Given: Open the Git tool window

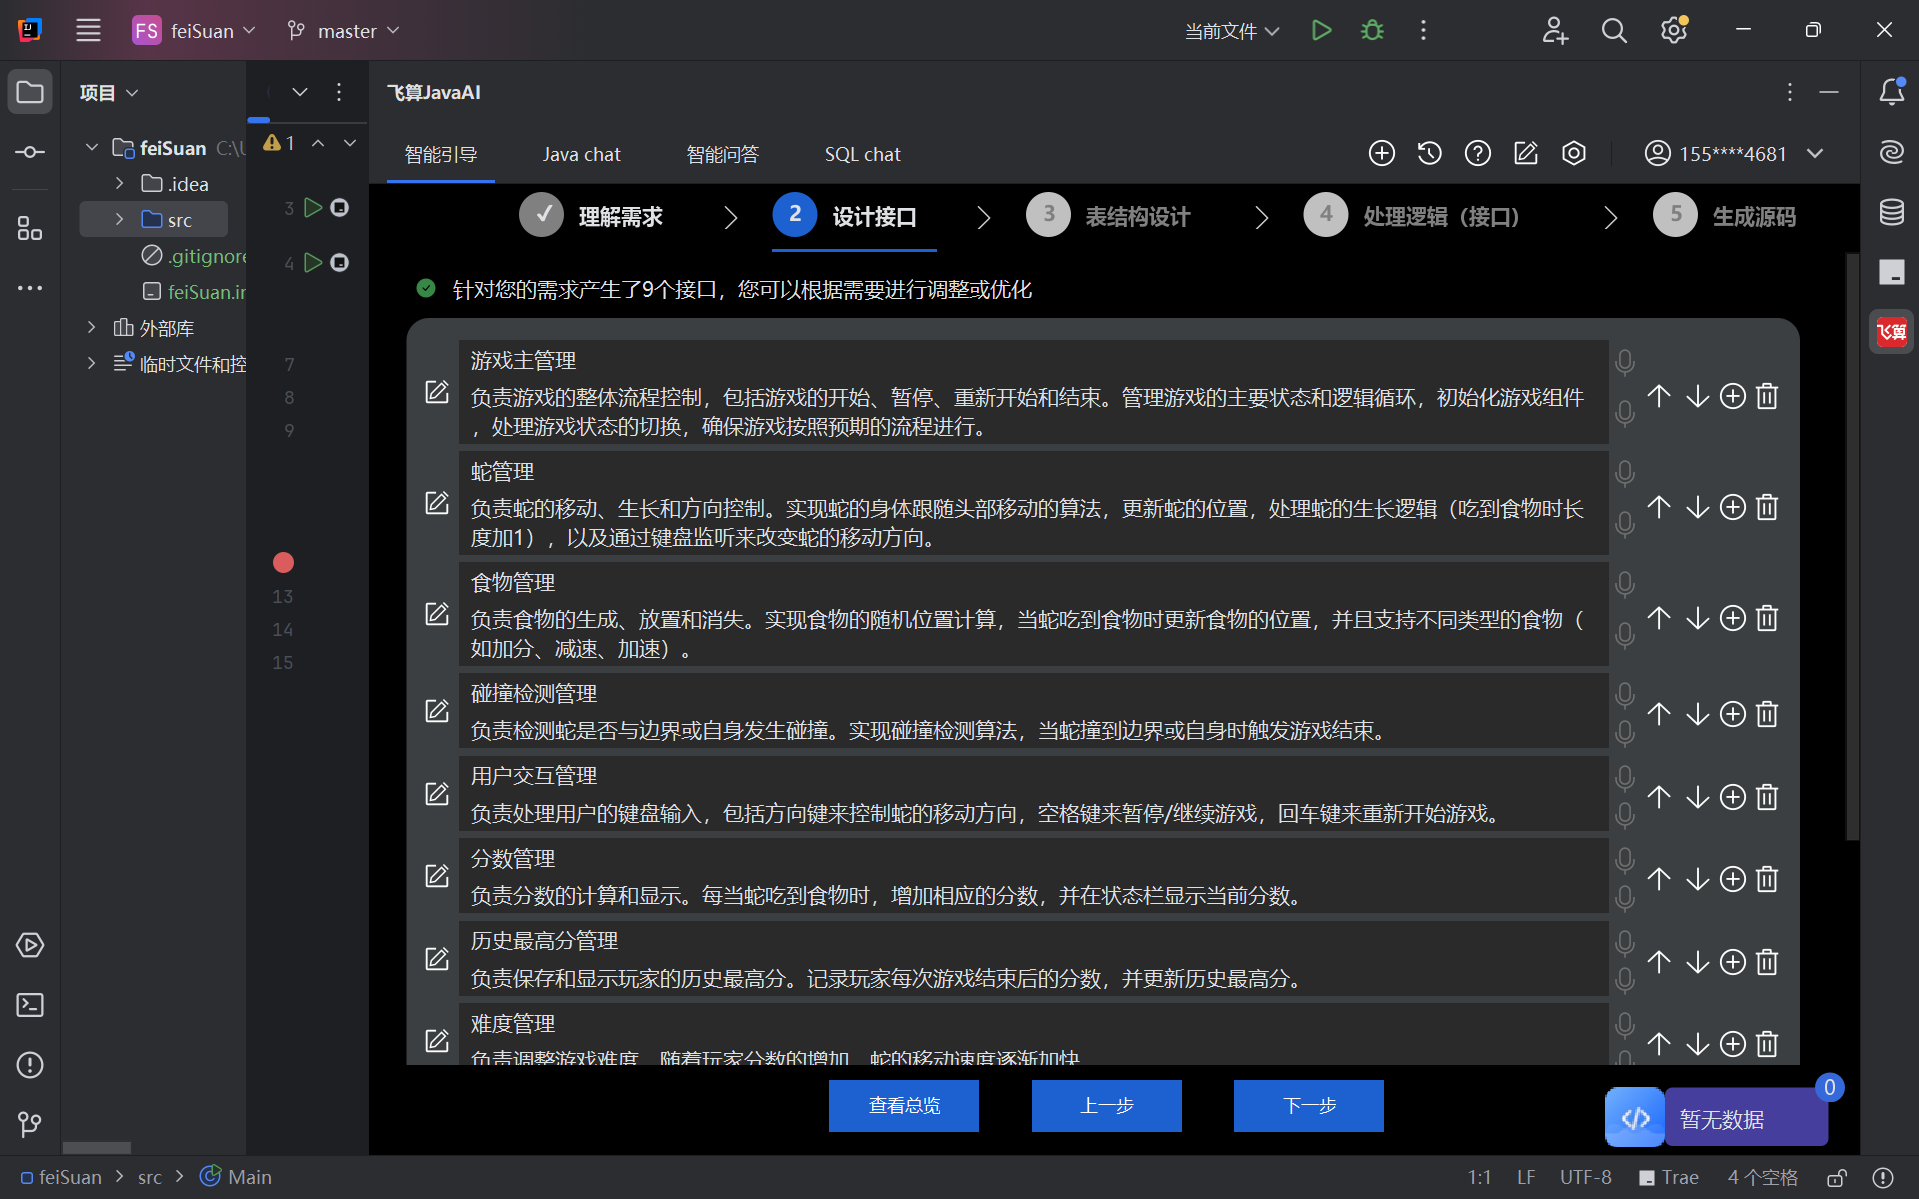Looking at the screenshot, I should (x=30, y=1125).
